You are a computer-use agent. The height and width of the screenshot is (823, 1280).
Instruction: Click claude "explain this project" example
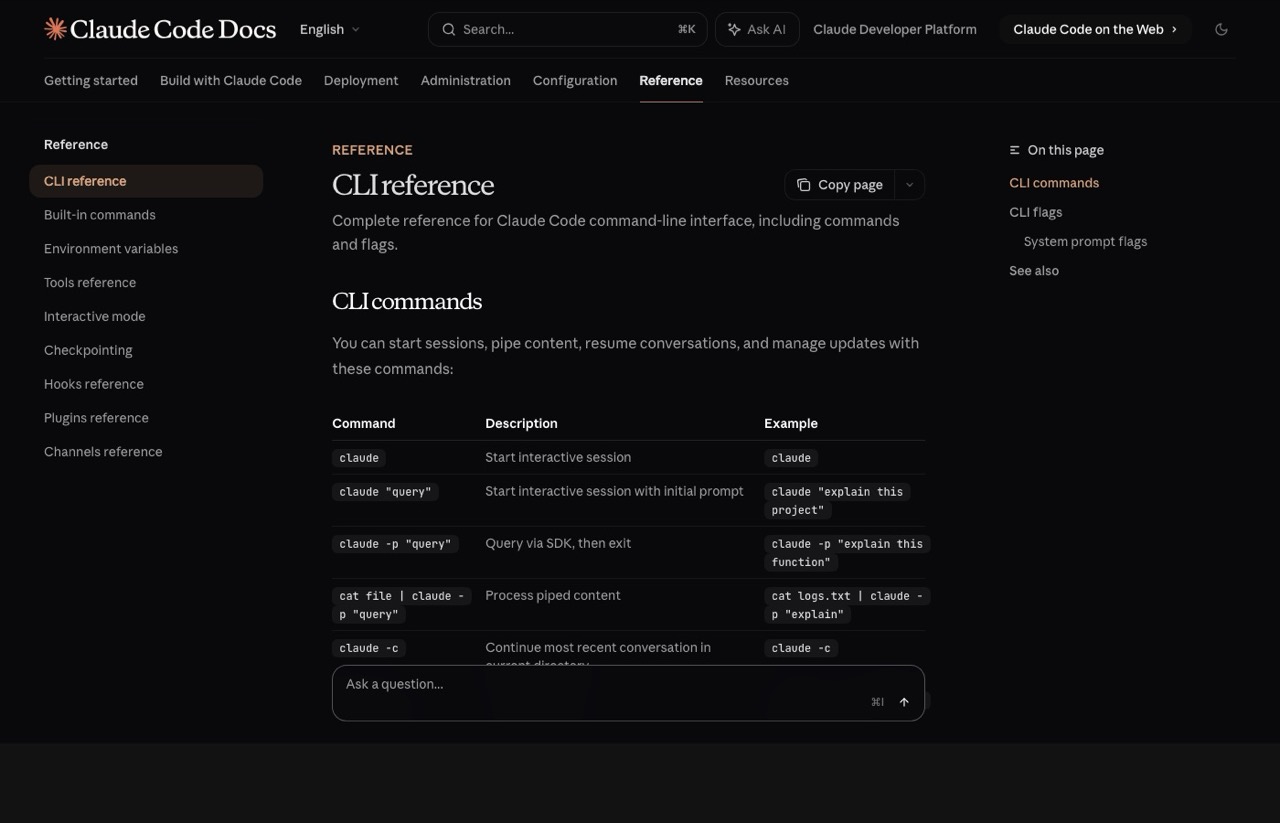(x=837, y=501)
